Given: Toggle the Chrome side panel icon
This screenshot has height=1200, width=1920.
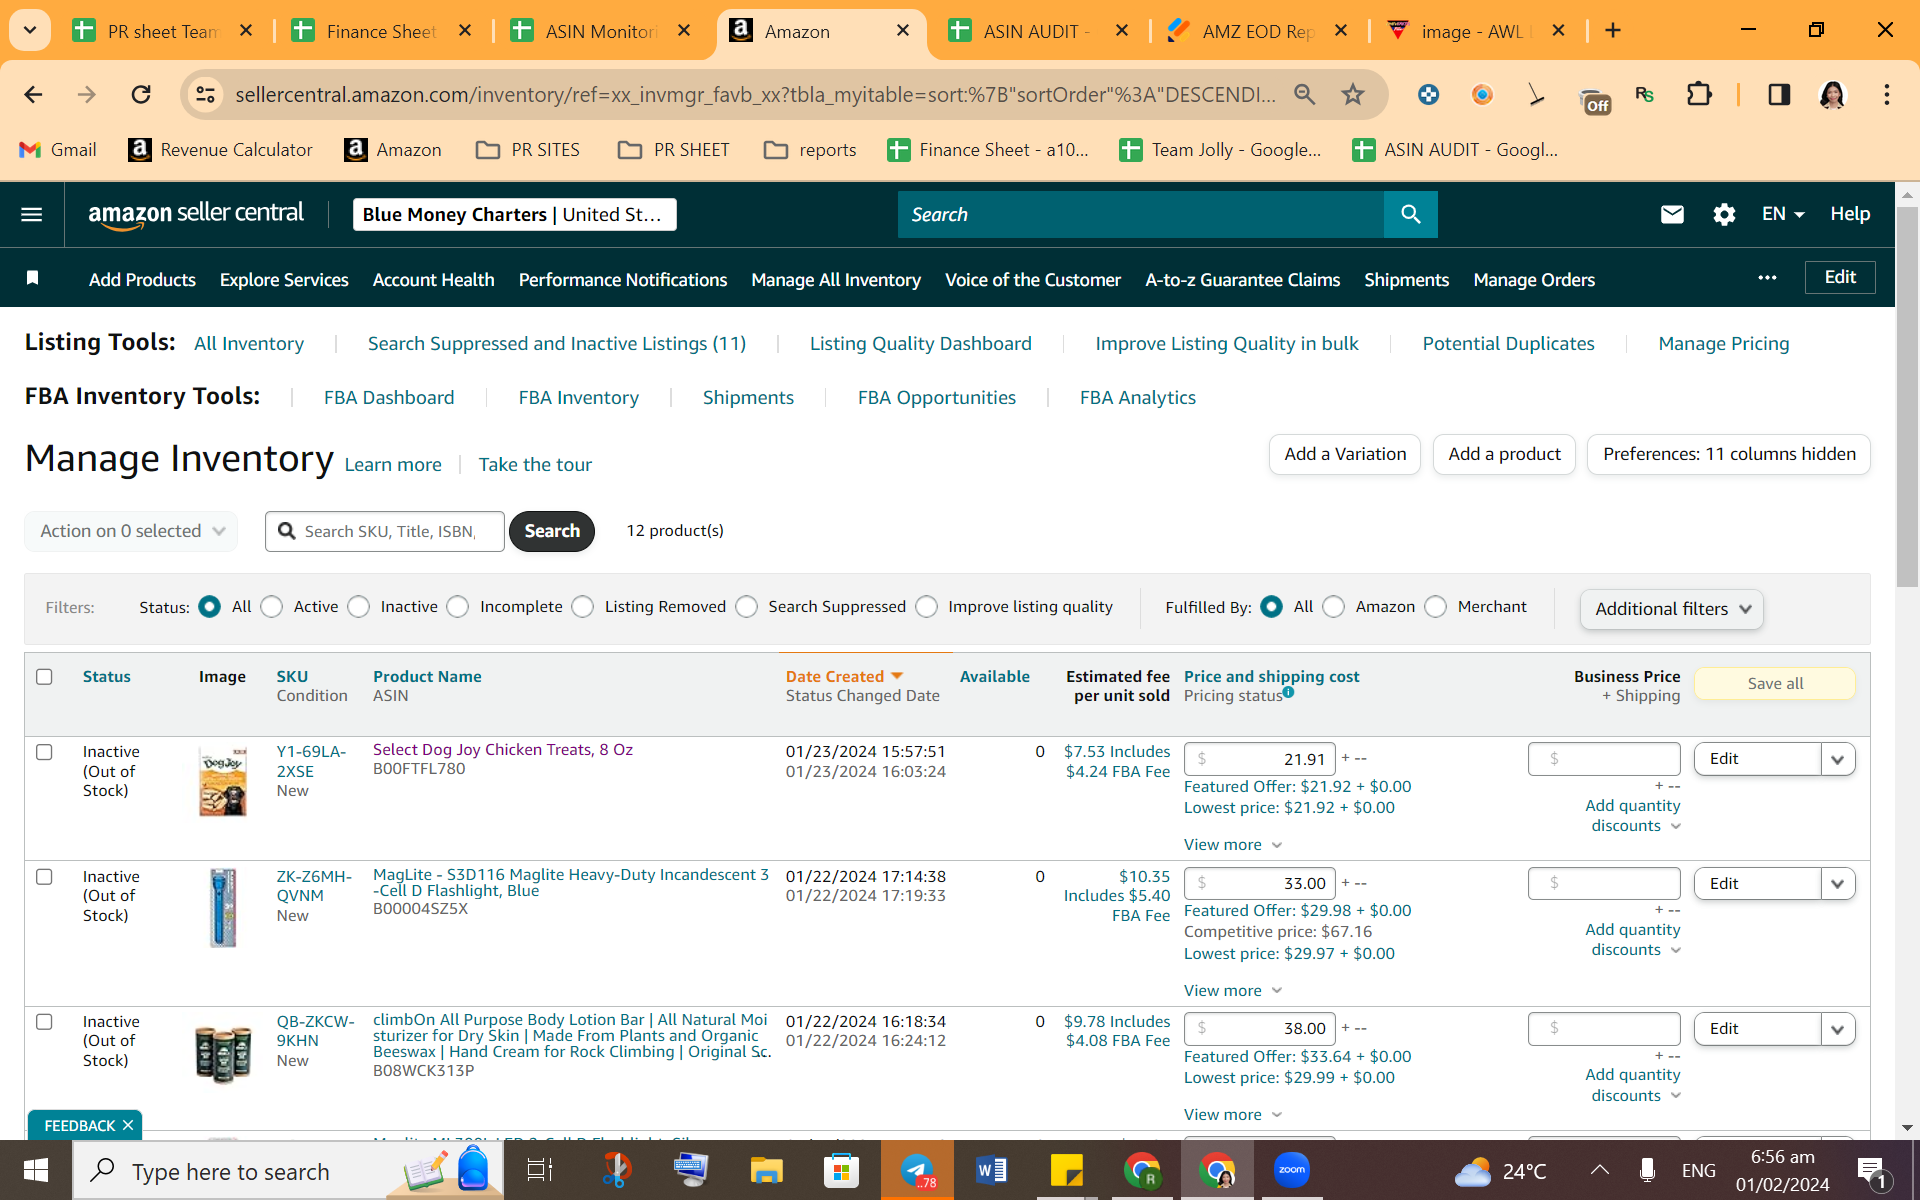Looking at the screenshot, I should [x=1779, y=94].
